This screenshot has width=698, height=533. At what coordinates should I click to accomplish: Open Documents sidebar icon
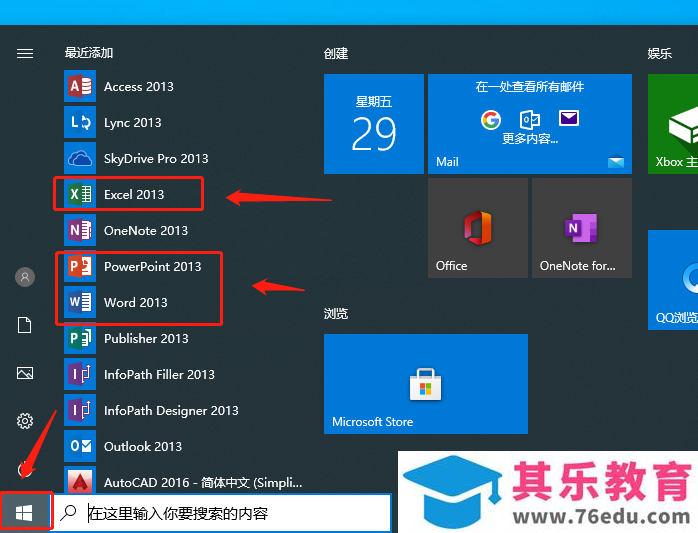[x=24, y=325]
